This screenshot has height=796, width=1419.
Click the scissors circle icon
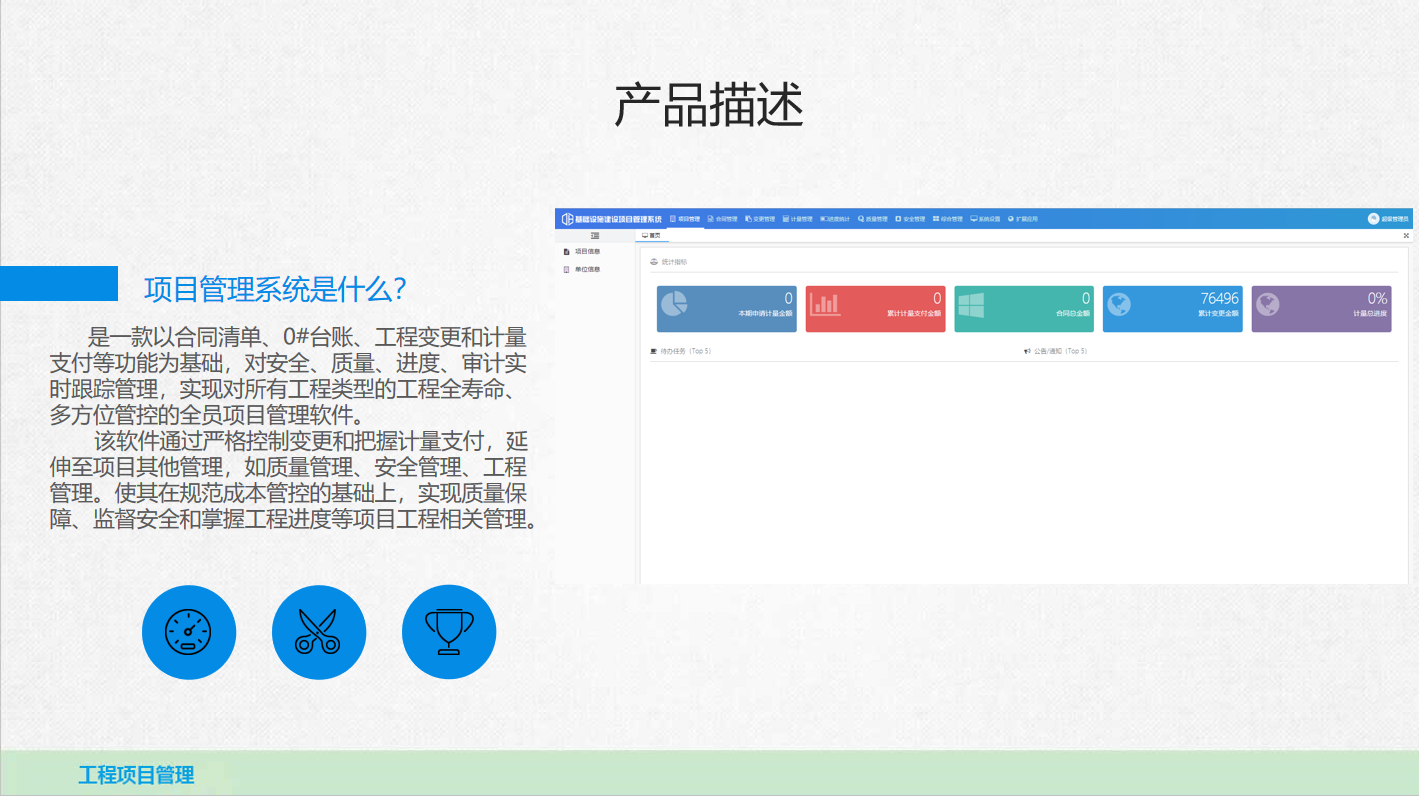319,632
